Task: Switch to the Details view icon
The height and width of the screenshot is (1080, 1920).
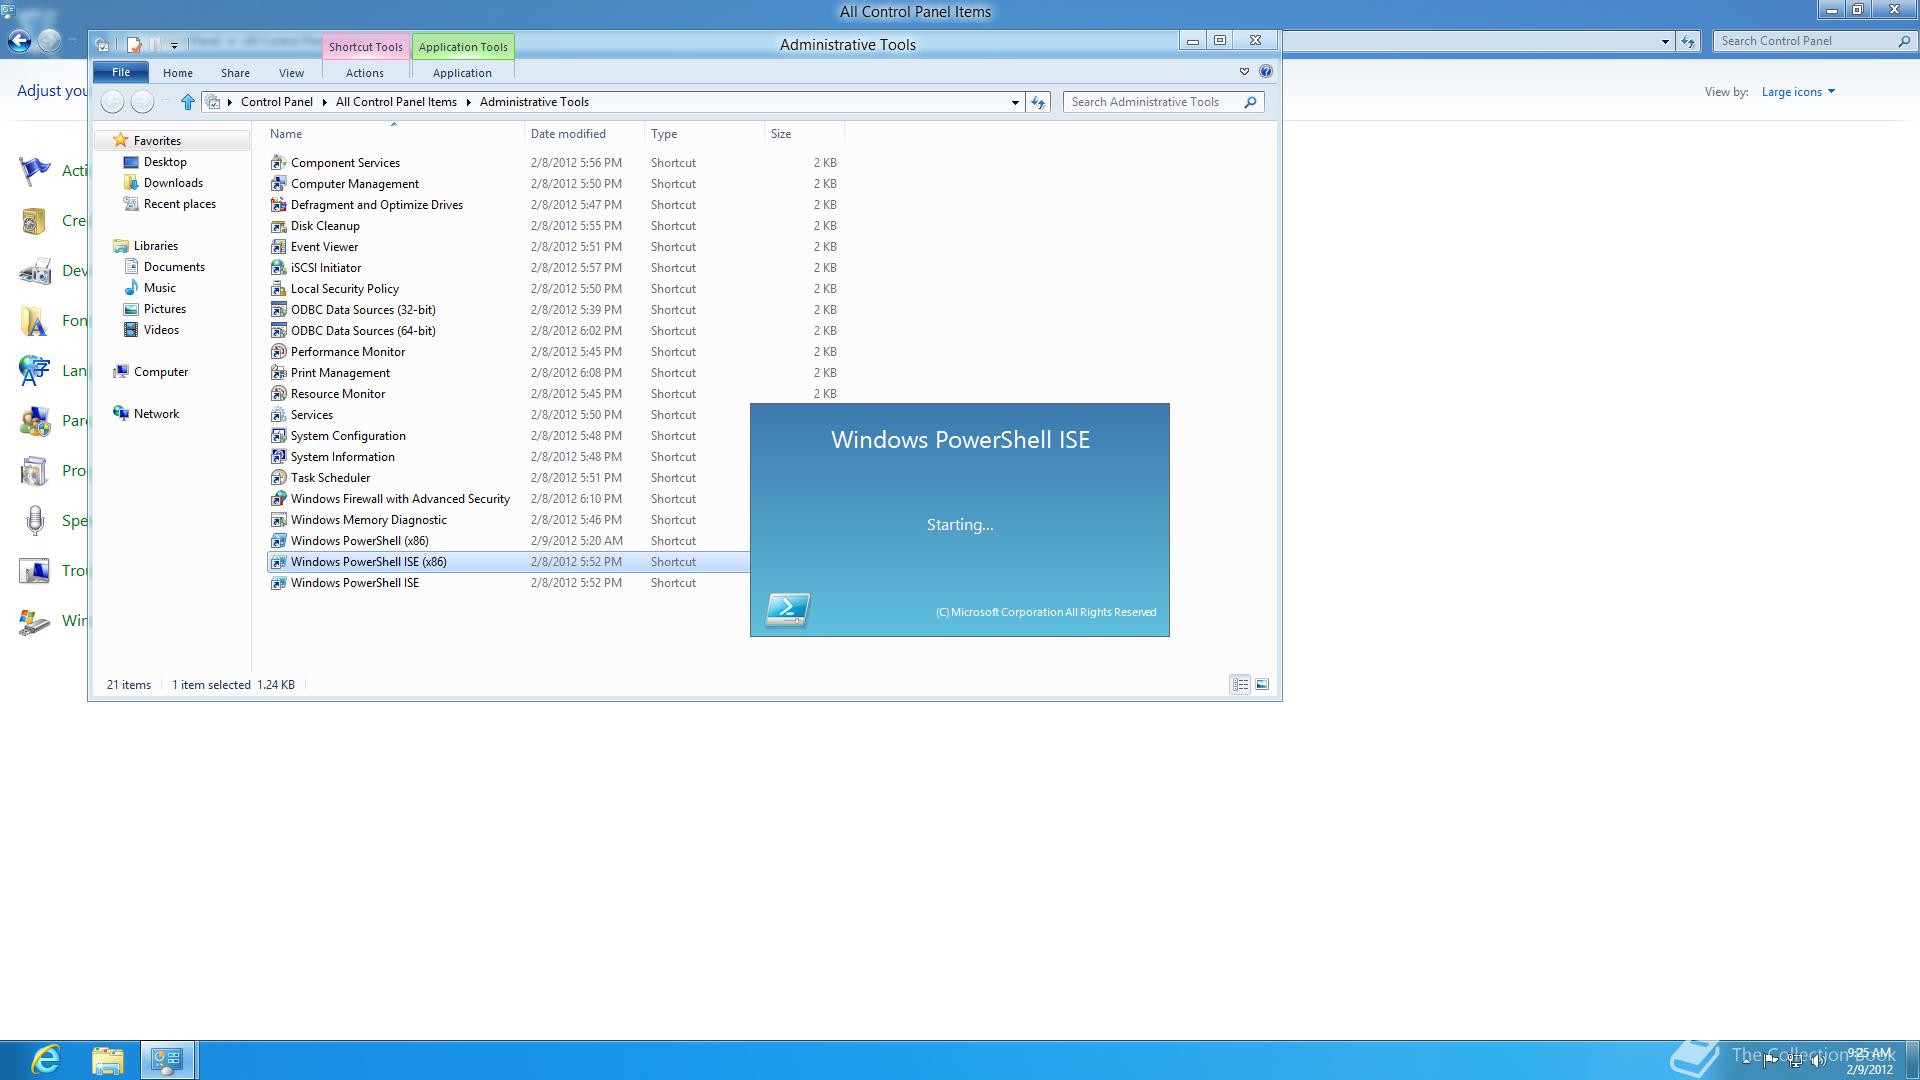Action: [1240, 685]
